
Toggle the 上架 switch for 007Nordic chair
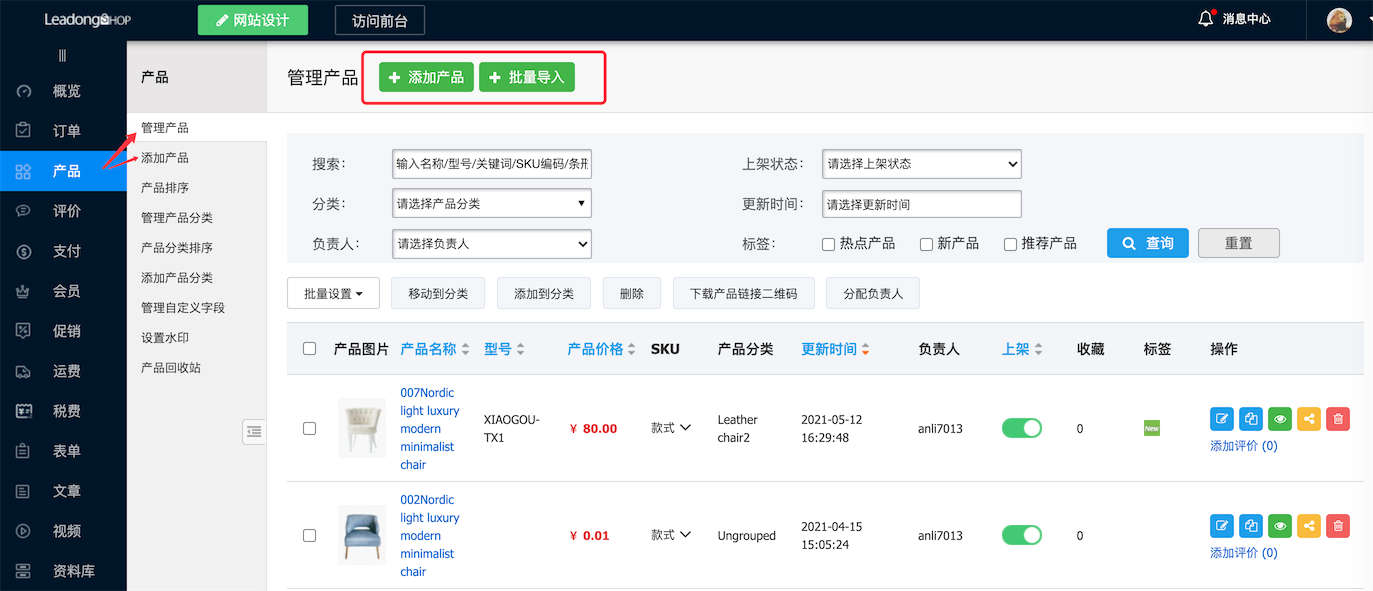1021,428
